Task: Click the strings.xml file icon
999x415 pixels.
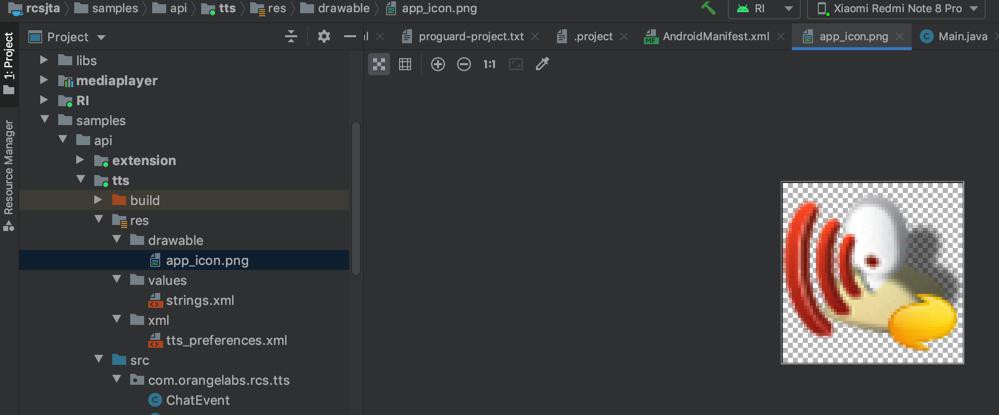Action: (x=155, y=300)
